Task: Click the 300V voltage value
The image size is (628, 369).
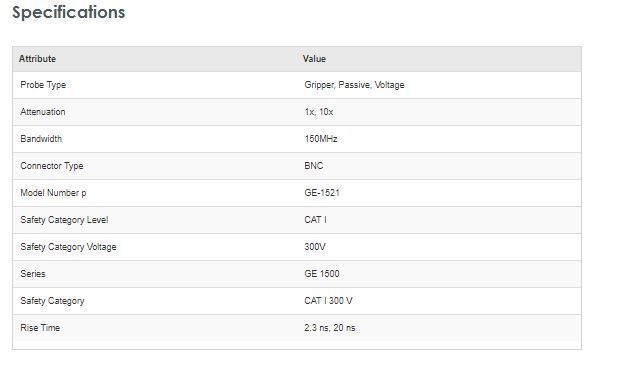Action: pyautogui.click(x=315, y=247)
